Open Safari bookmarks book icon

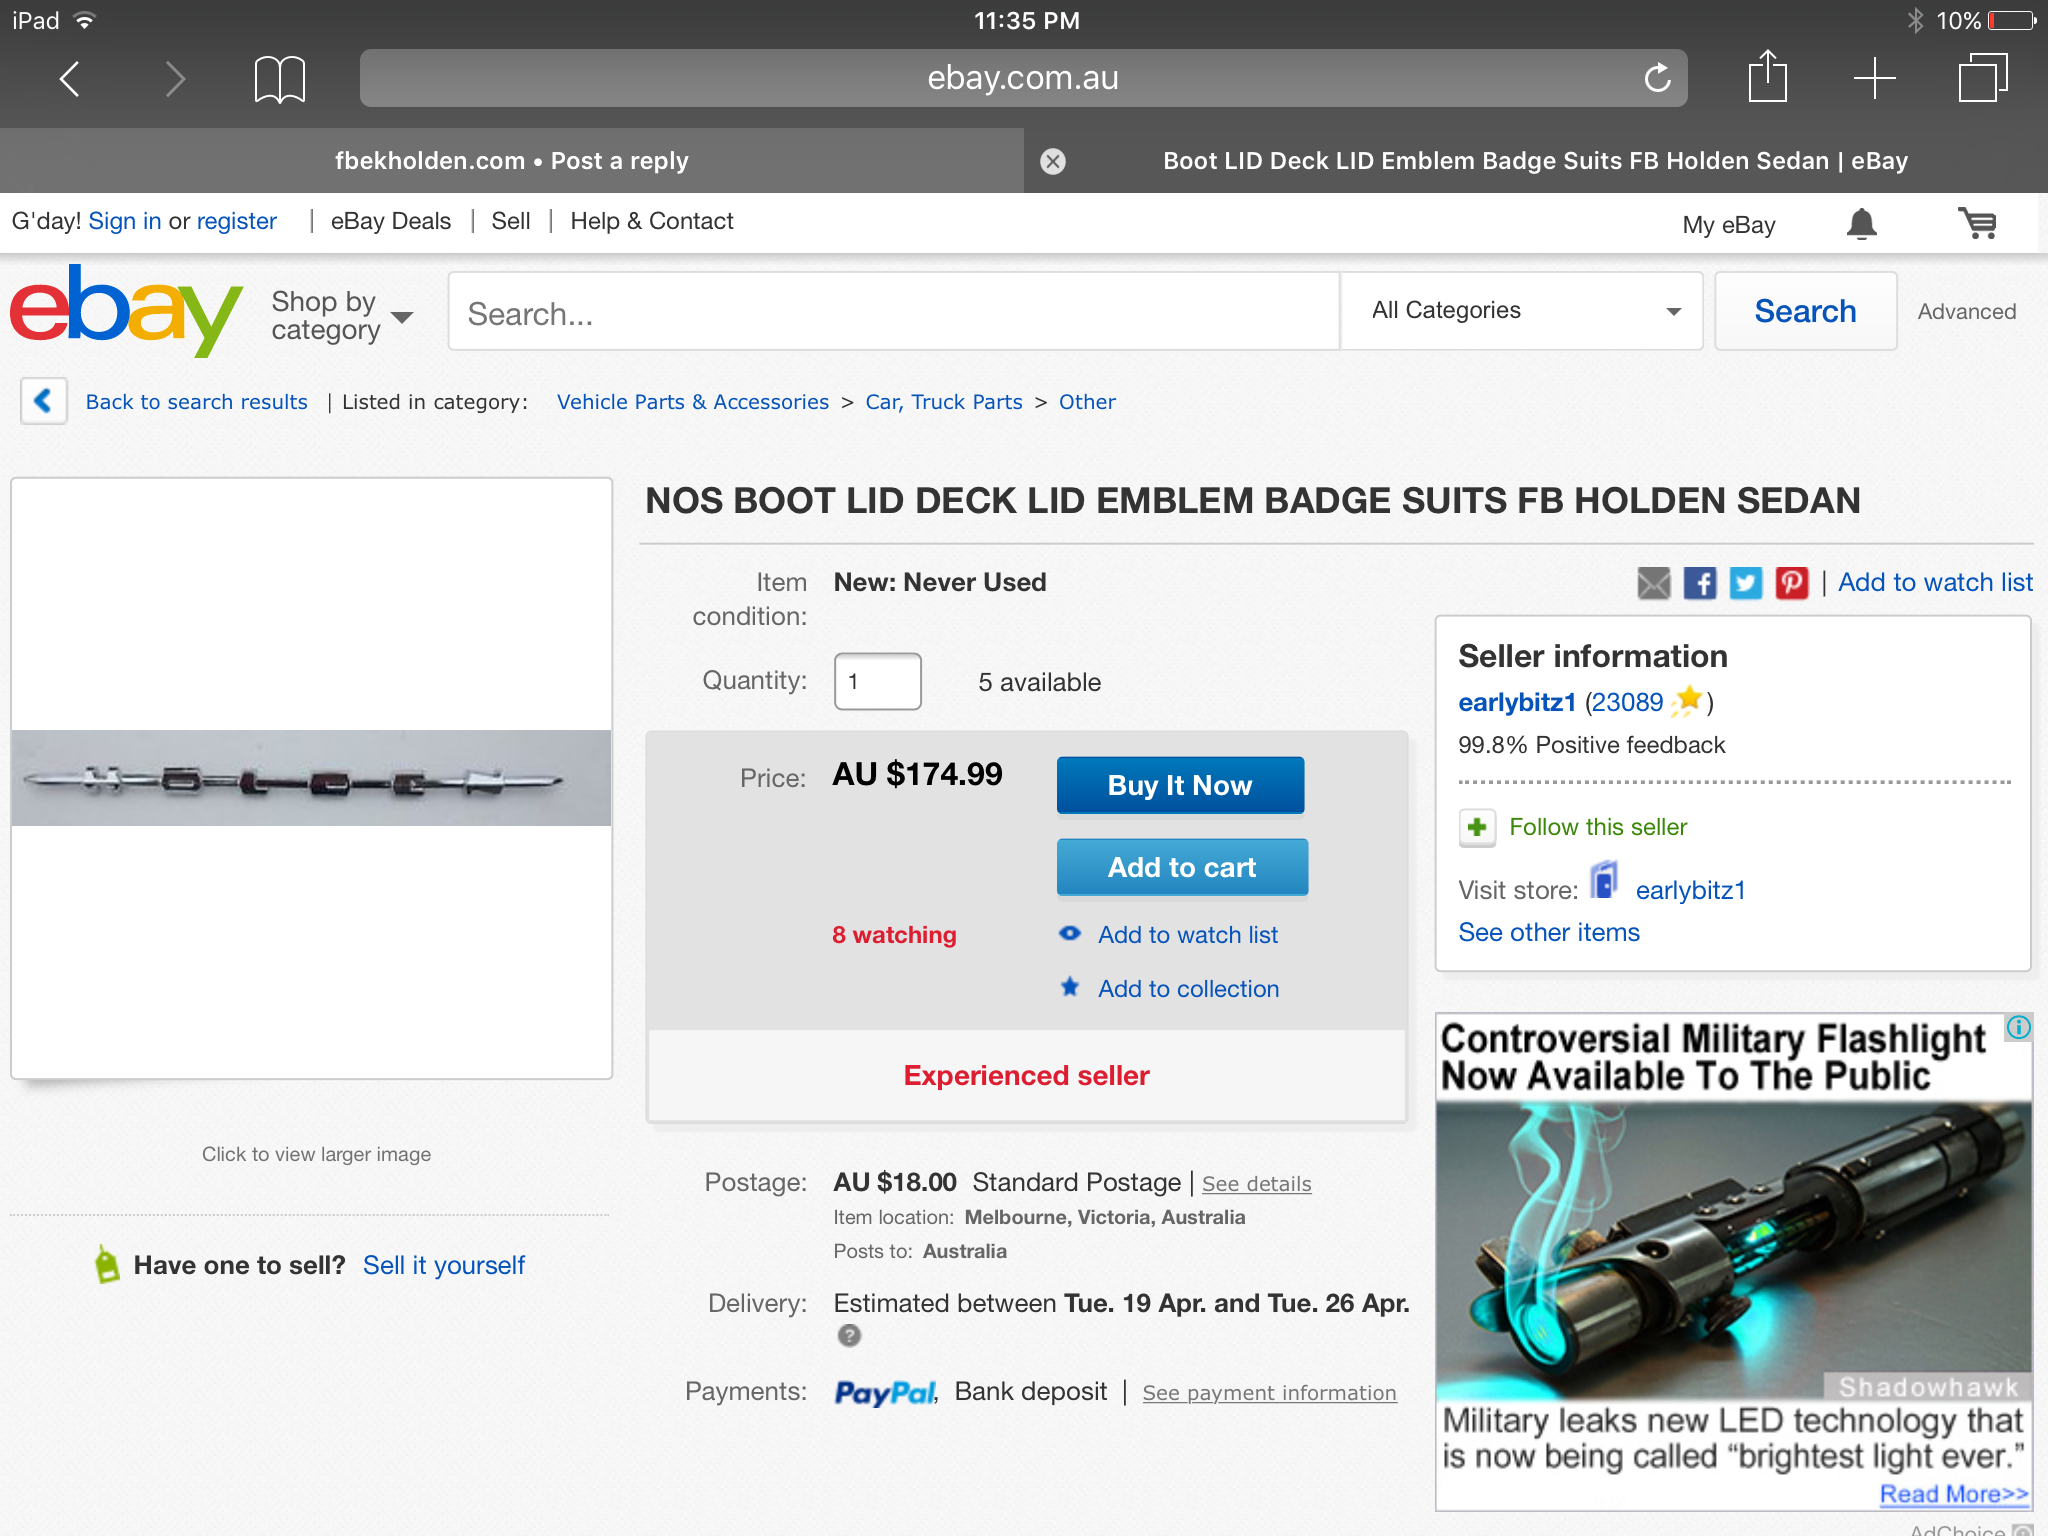coord(279,79)
